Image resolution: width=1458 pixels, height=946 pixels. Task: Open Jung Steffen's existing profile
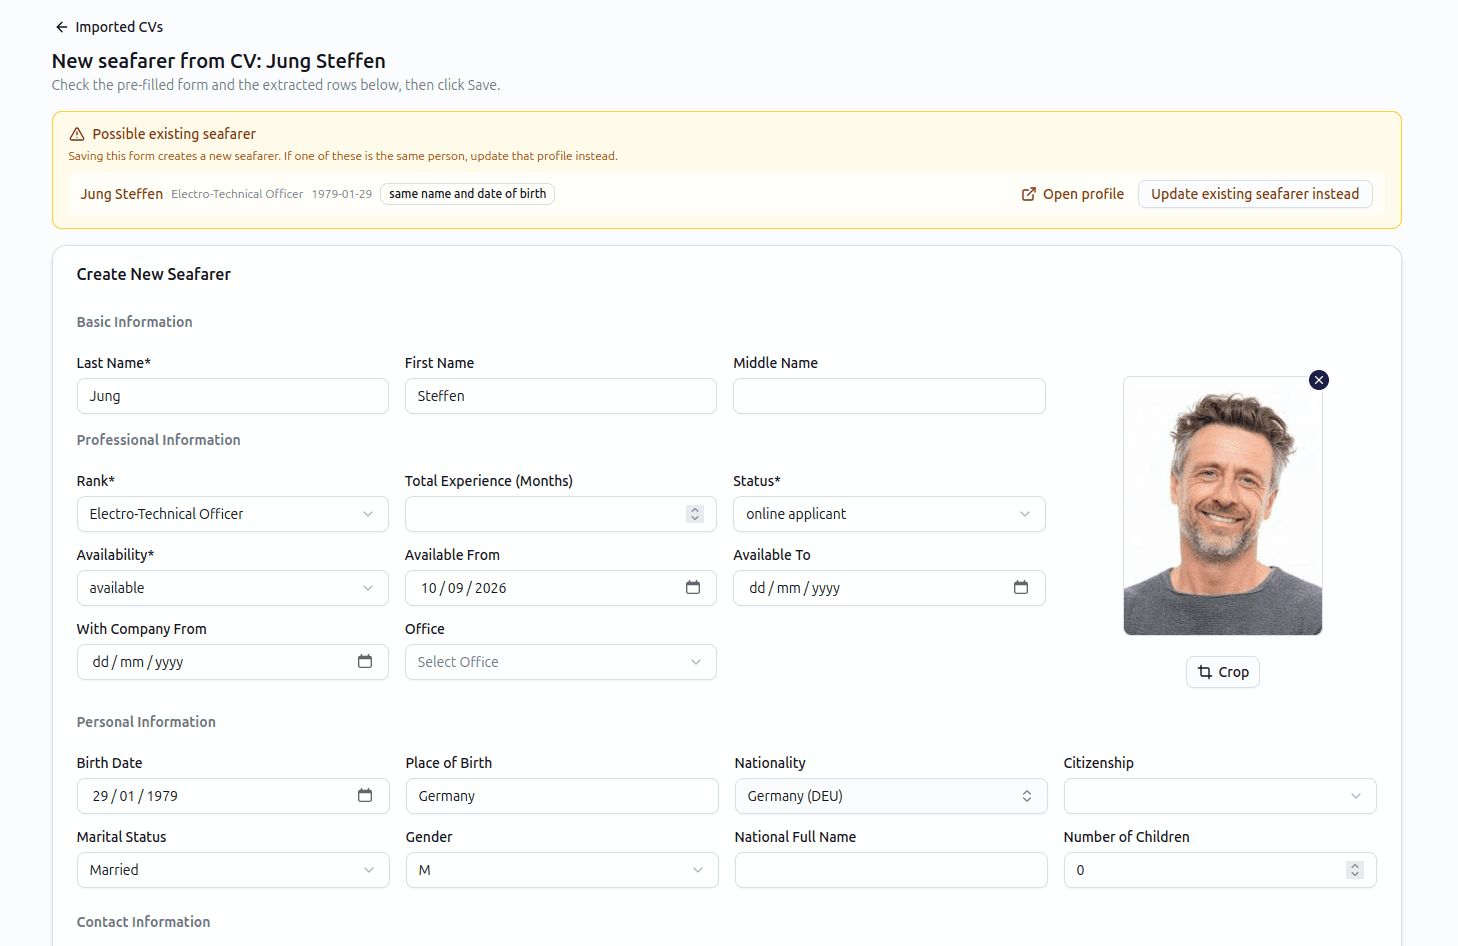1072,194
